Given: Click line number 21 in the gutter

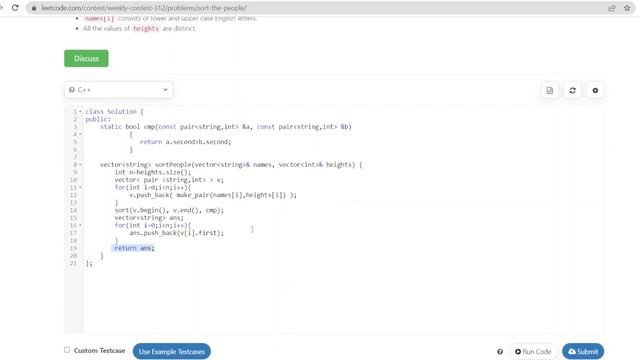Looking at the screenshot, I should 73,263.
